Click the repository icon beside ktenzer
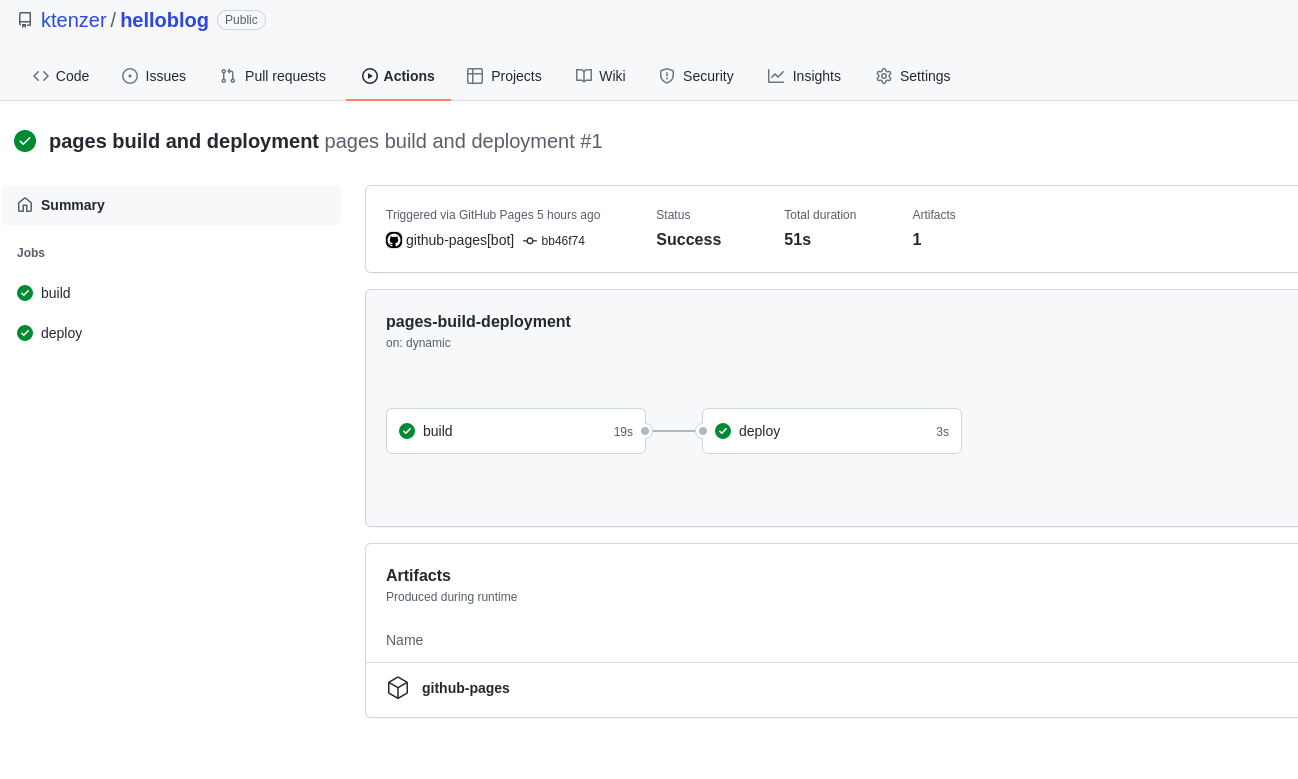Viewport: 1298px width, 779px height. pyautogui.click(x=25, y=20)
